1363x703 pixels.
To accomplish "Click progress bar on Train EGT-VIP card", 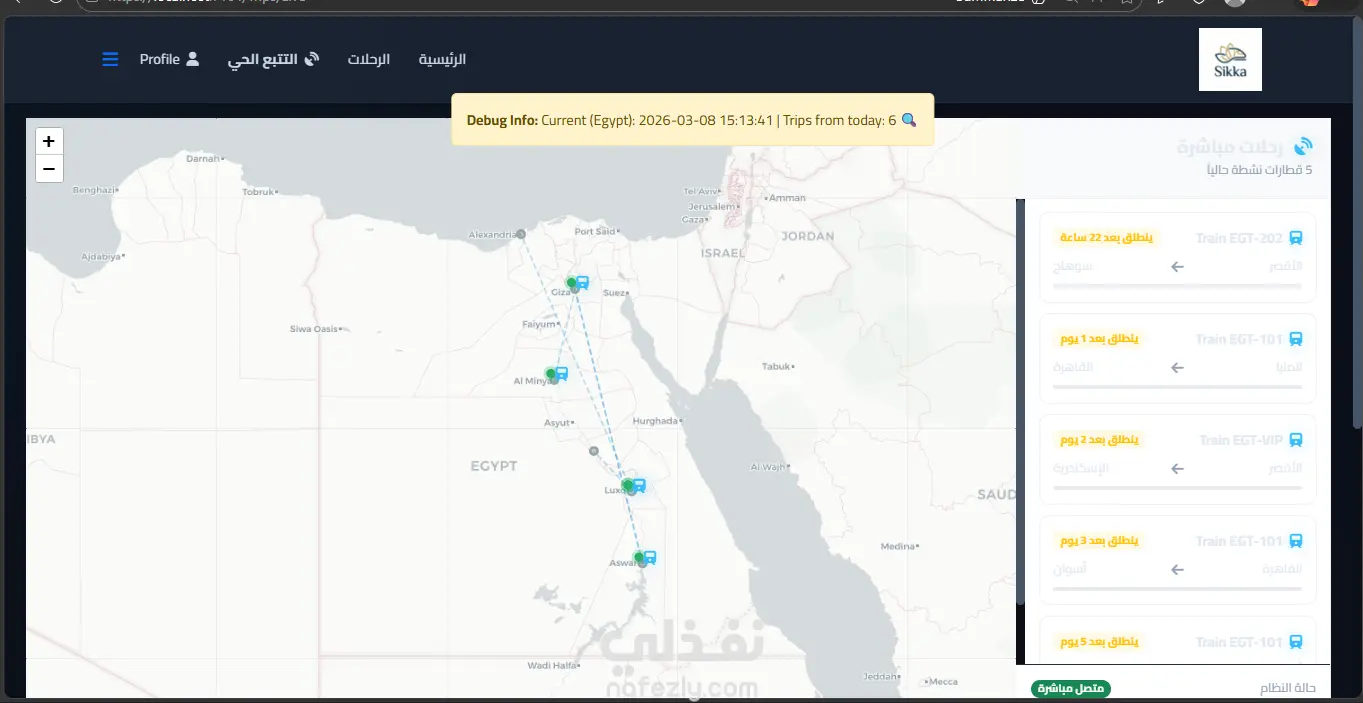I will click(1178, 488).
